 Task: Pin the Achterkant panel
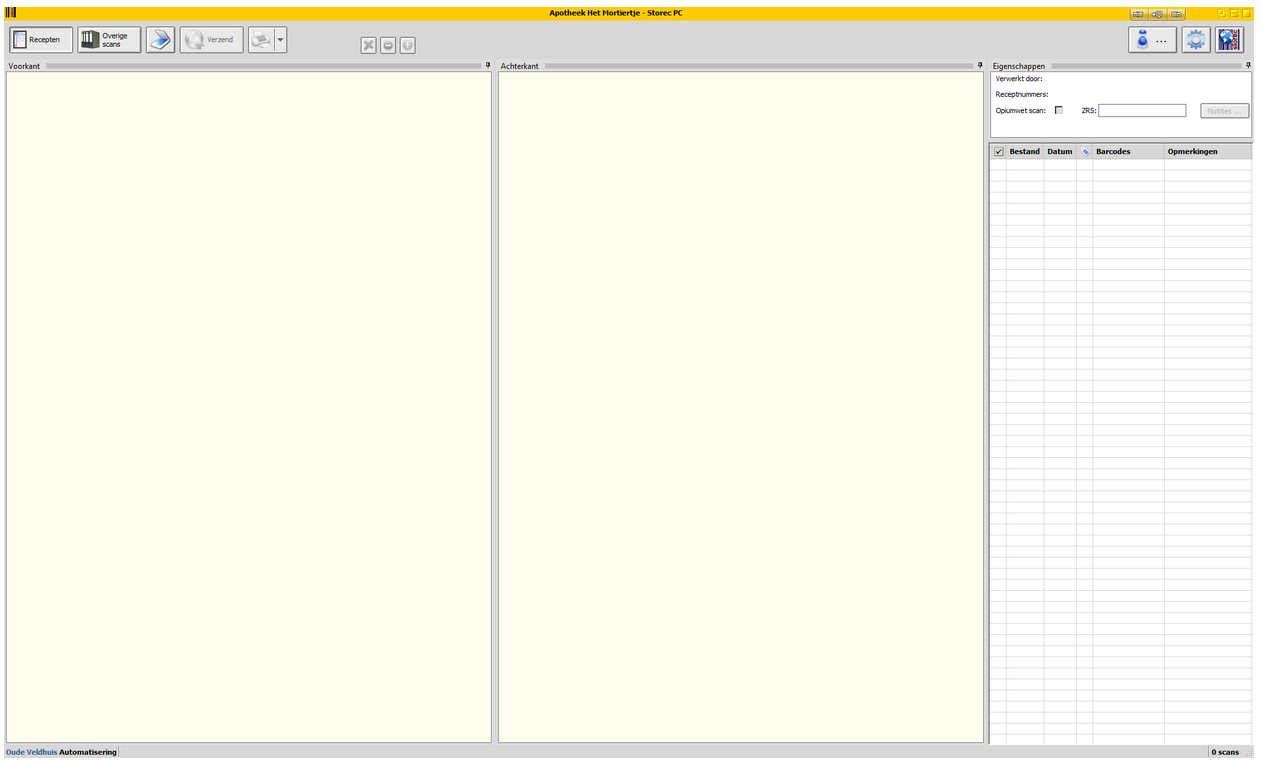(x=980, y=66)
